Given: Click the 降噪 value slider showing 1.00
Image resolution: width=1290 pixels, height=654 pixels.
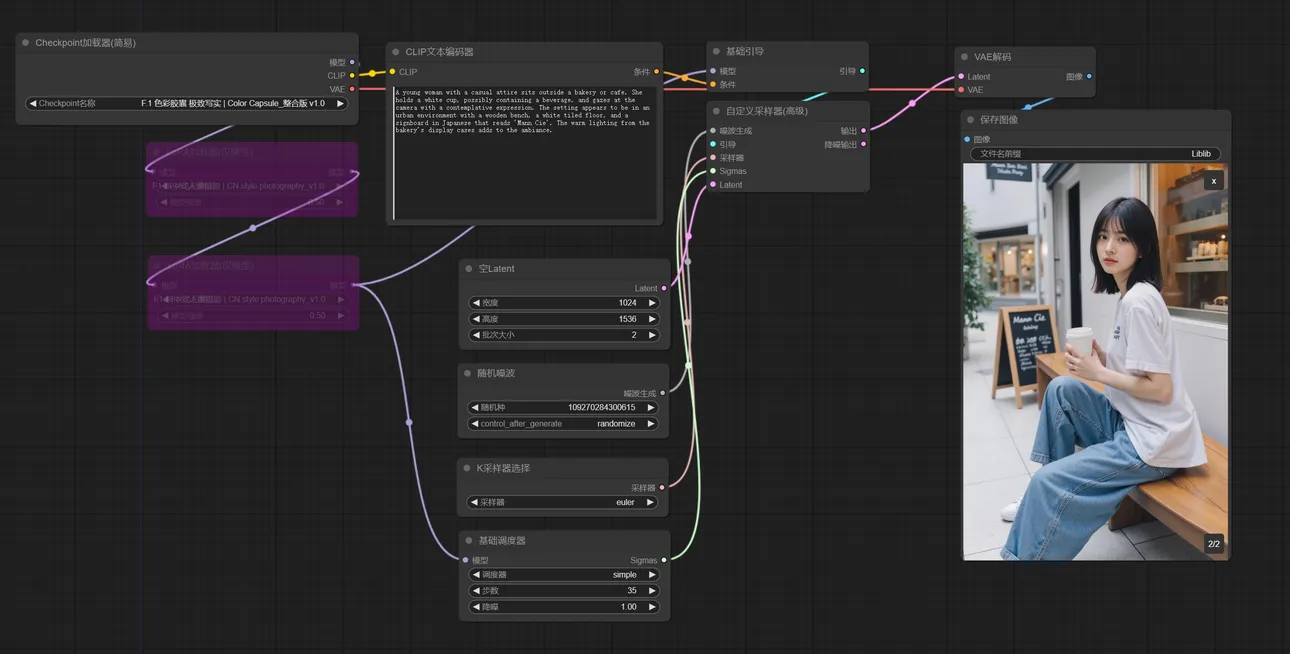Looking at the screenshot, I should click(563, 607).
